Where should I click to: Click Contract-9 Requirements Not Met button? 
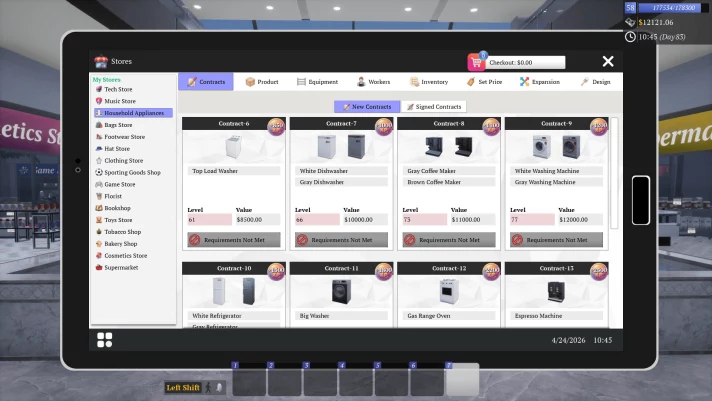pyautogui.click(x=557, y=240)
